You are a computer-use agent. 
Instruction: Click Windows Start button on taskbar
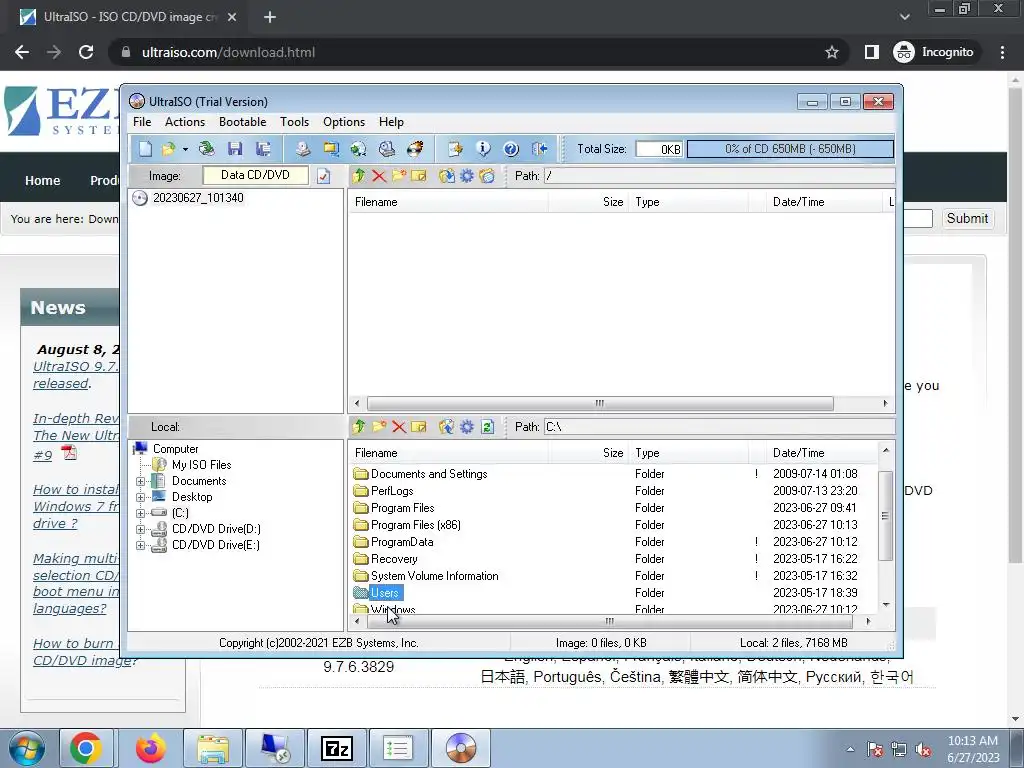27,749
